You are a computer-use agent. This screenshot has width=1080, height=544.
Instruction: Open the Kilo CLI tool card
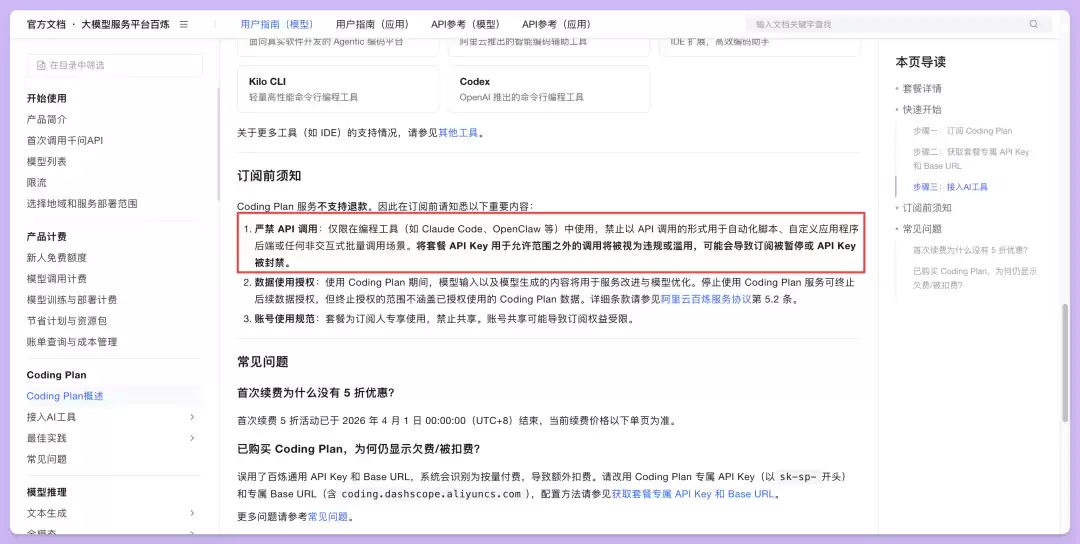[338, 89]
